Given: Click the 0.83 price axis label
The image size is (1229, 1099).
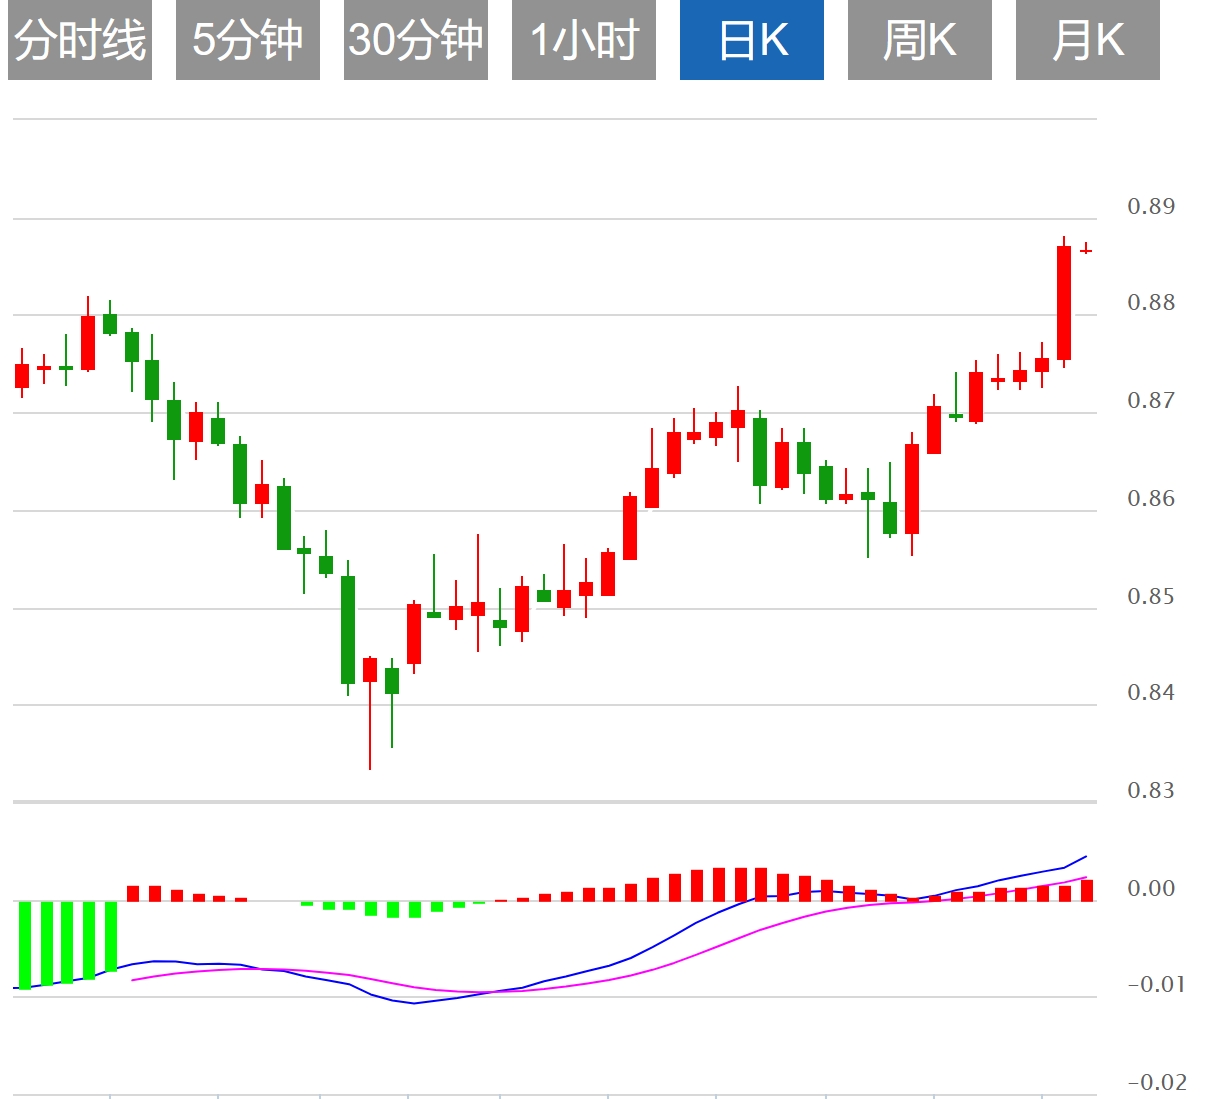Looking at the screenshot, I should [x=1151, y=791].
